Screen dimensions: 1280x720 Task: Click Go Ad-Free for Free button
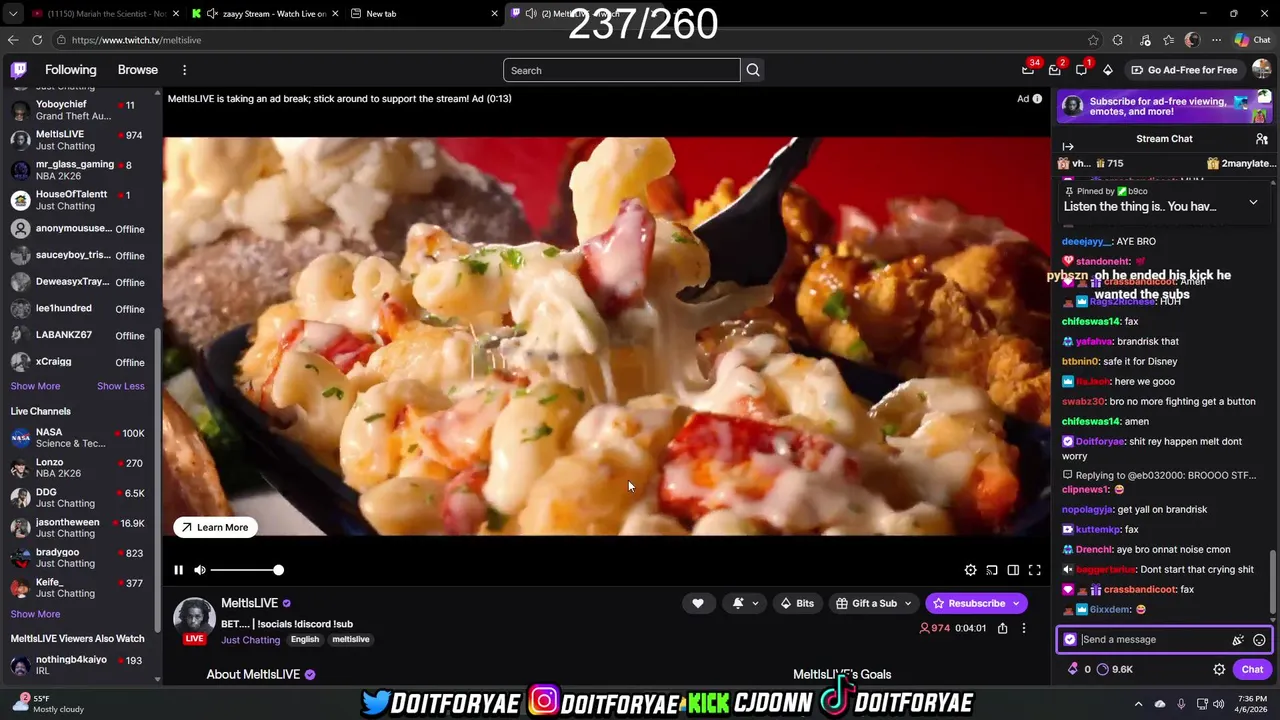1184,70
